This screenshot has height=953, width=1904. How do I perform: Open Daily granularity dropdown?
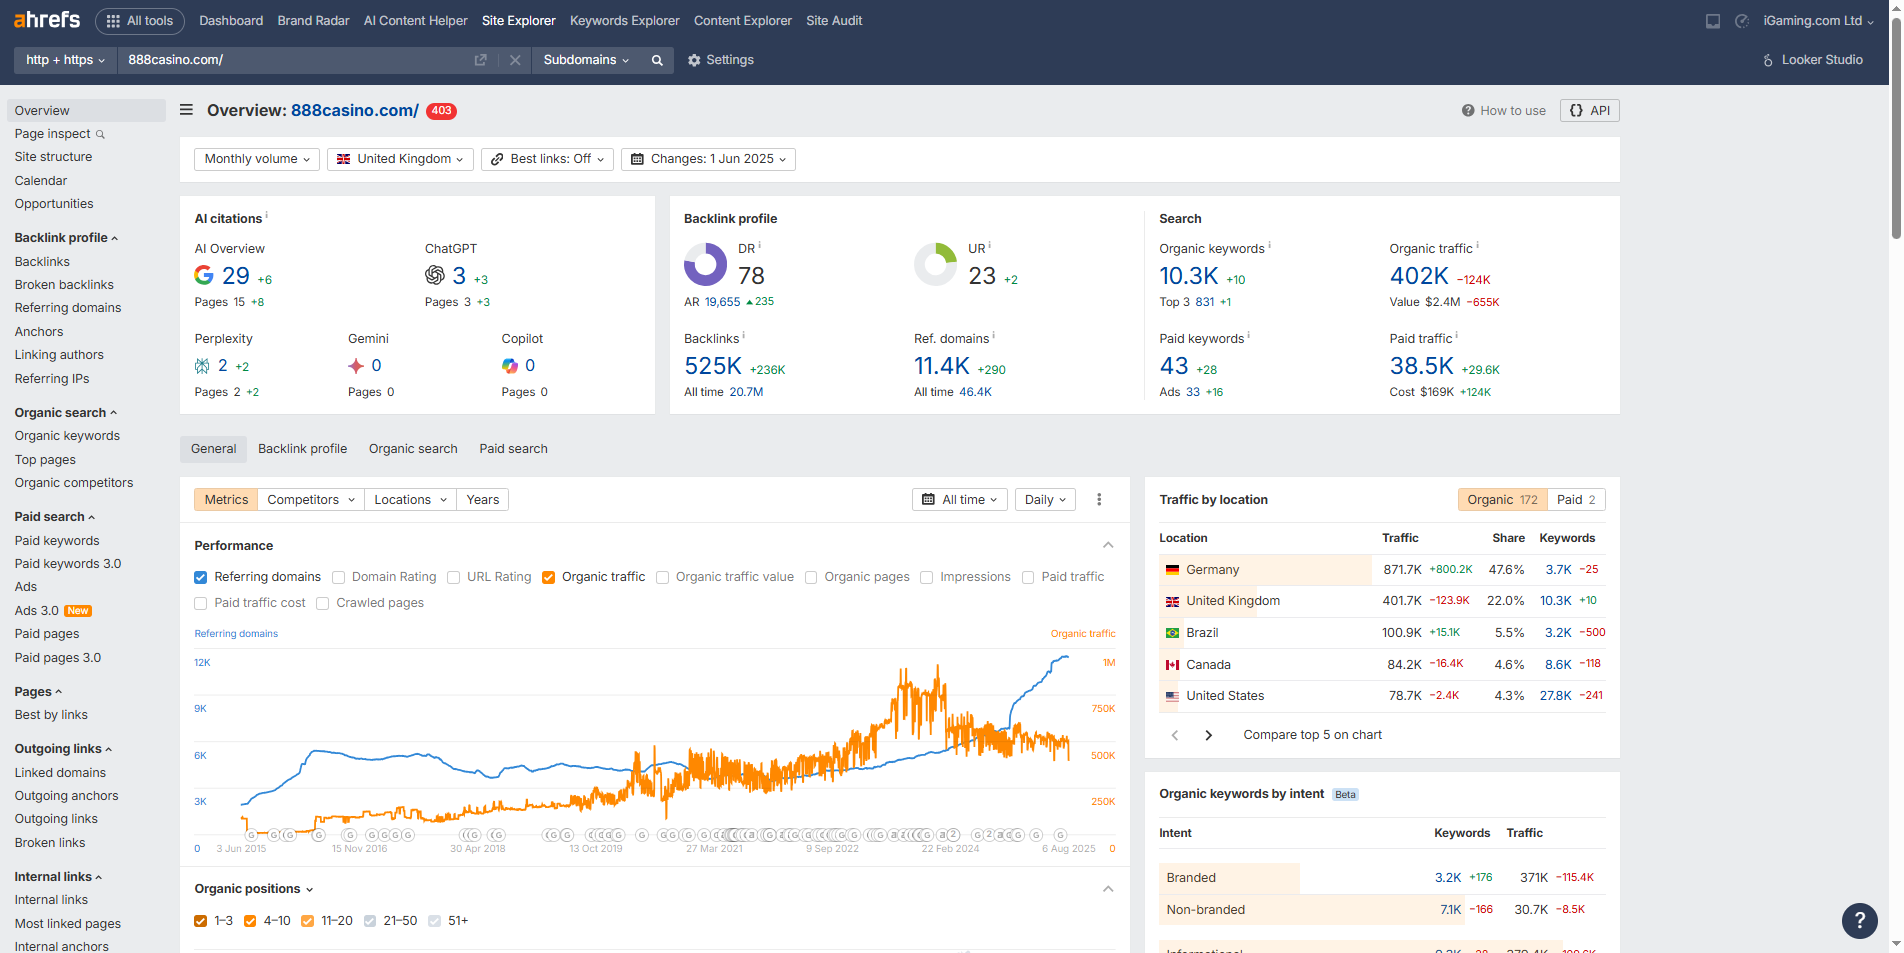[1045, 500]
